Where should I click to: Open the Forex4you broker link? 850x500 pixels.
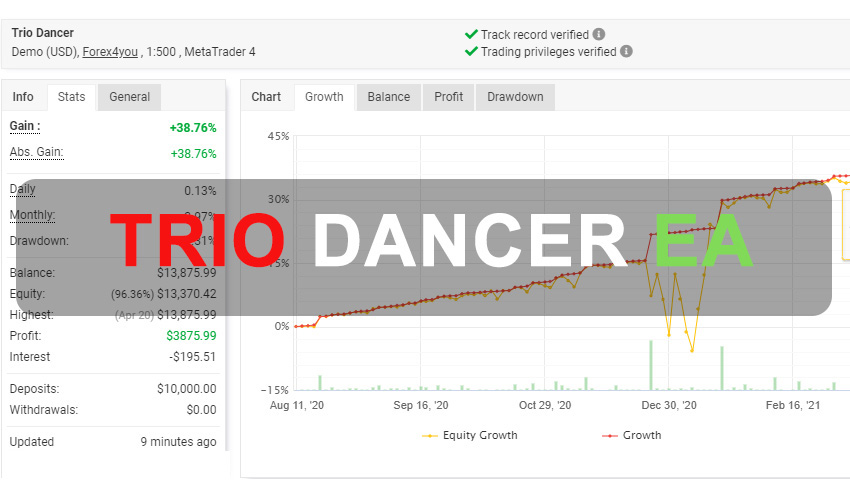tap(110, 52)
